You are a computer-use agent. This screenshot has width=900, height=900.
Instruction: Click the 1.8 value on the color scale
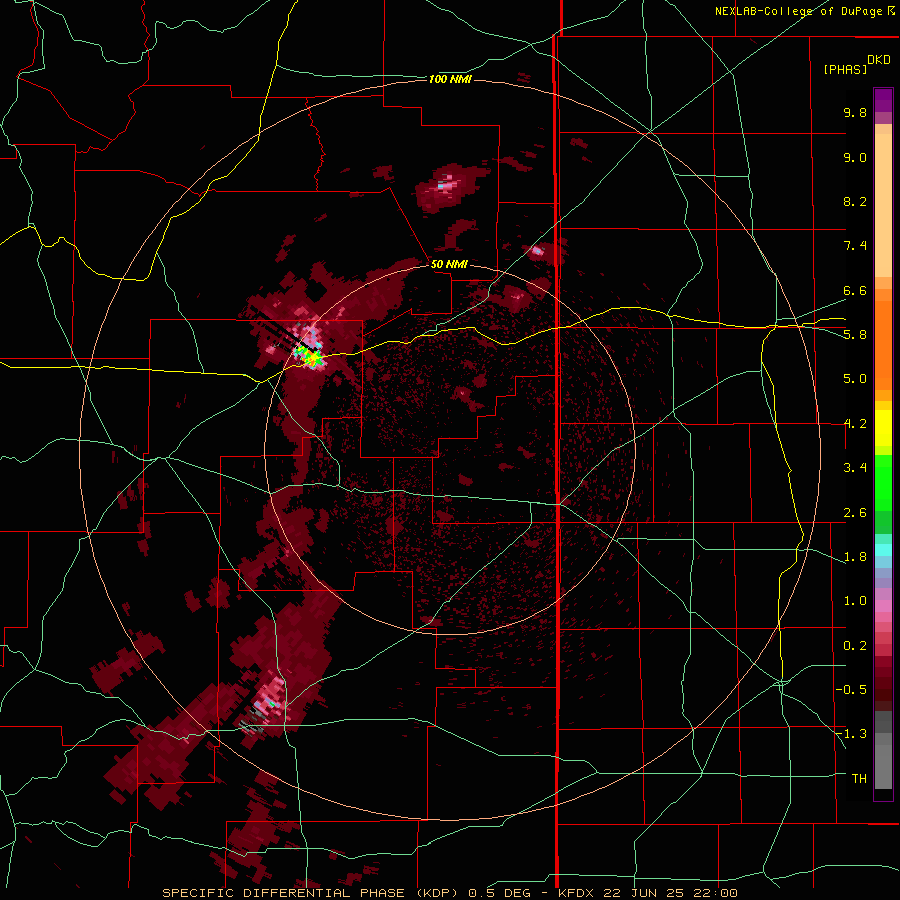click(x=855, y=557)
